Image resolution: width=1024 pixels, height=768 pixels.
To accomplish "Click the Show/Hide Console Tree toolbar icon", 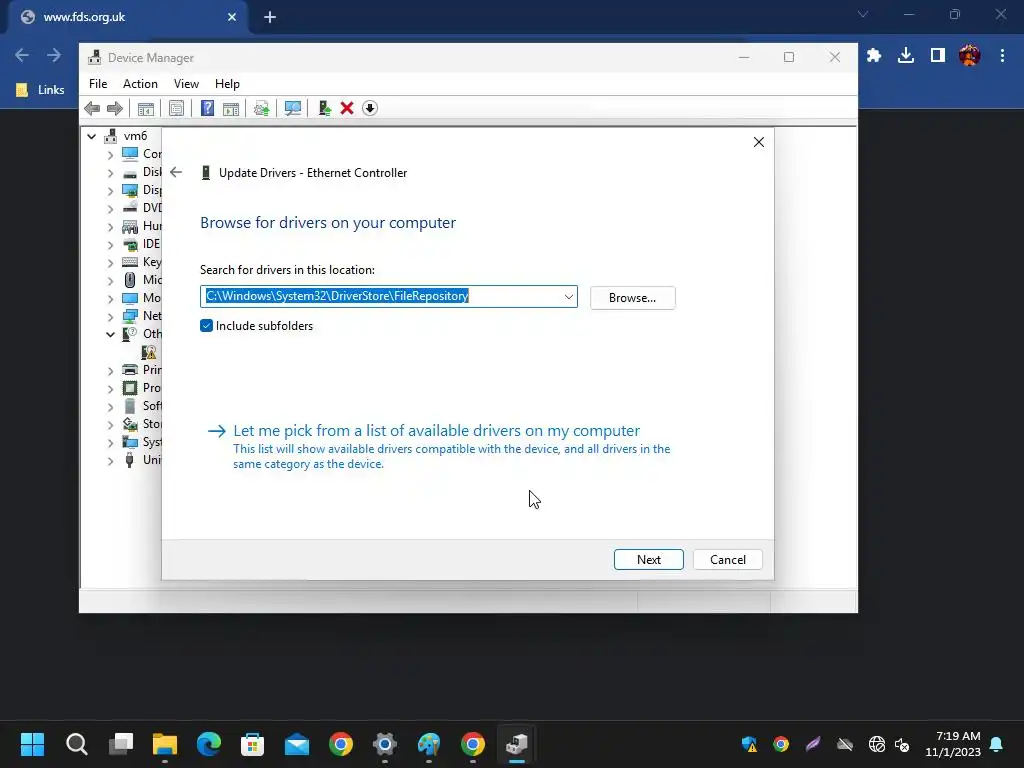I will click(146, 108).
